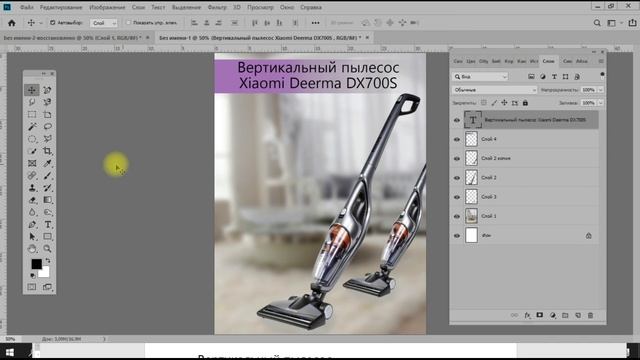This screenshot has height=360, width=640.
Task: Select the Hand tool
Action: (32, 249)
